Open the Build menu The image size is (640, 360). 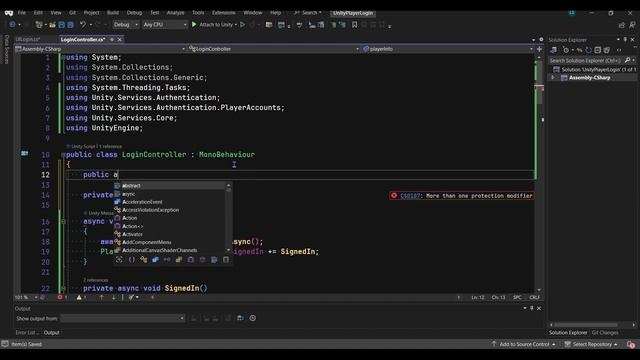click(x=113, y=13)
